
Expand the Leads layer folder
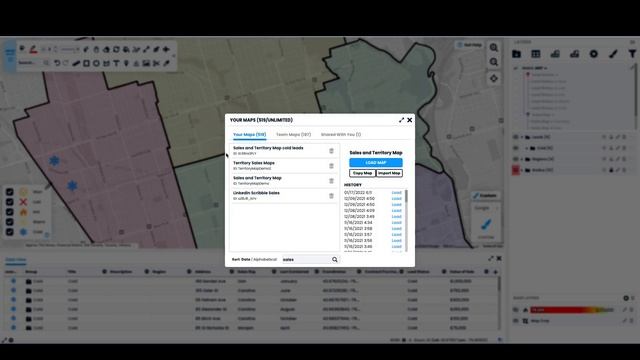pyautogui.click(x=522, y=137)
